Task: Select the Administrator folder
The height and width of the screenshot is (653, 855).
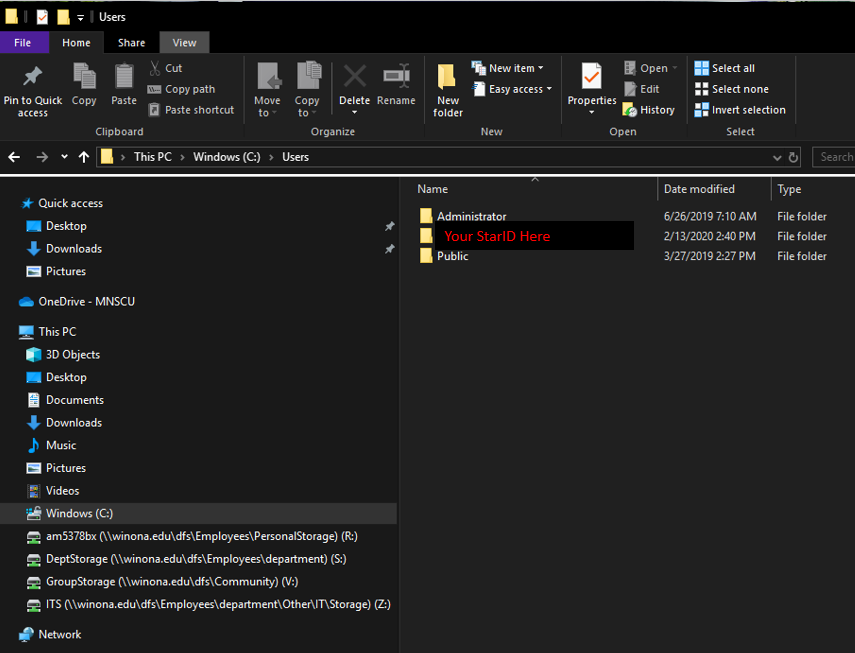Action: pos(471,216)
